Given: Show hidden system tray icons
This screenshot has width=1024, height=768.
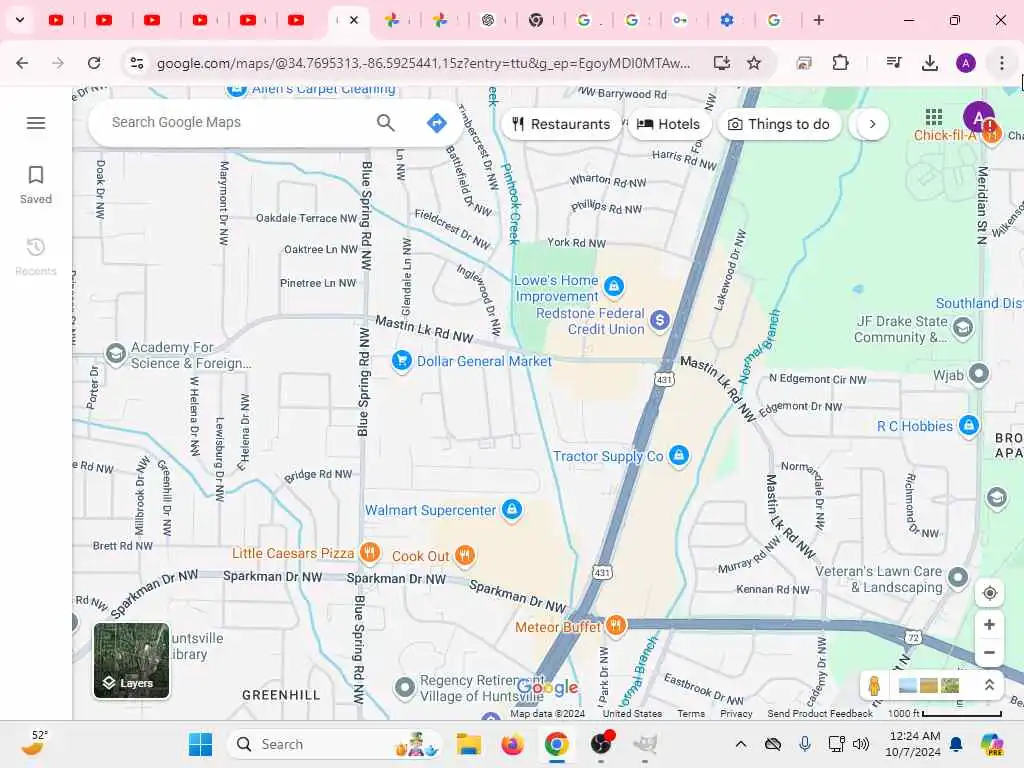Looking at the screenshot, I should (741, 744).
